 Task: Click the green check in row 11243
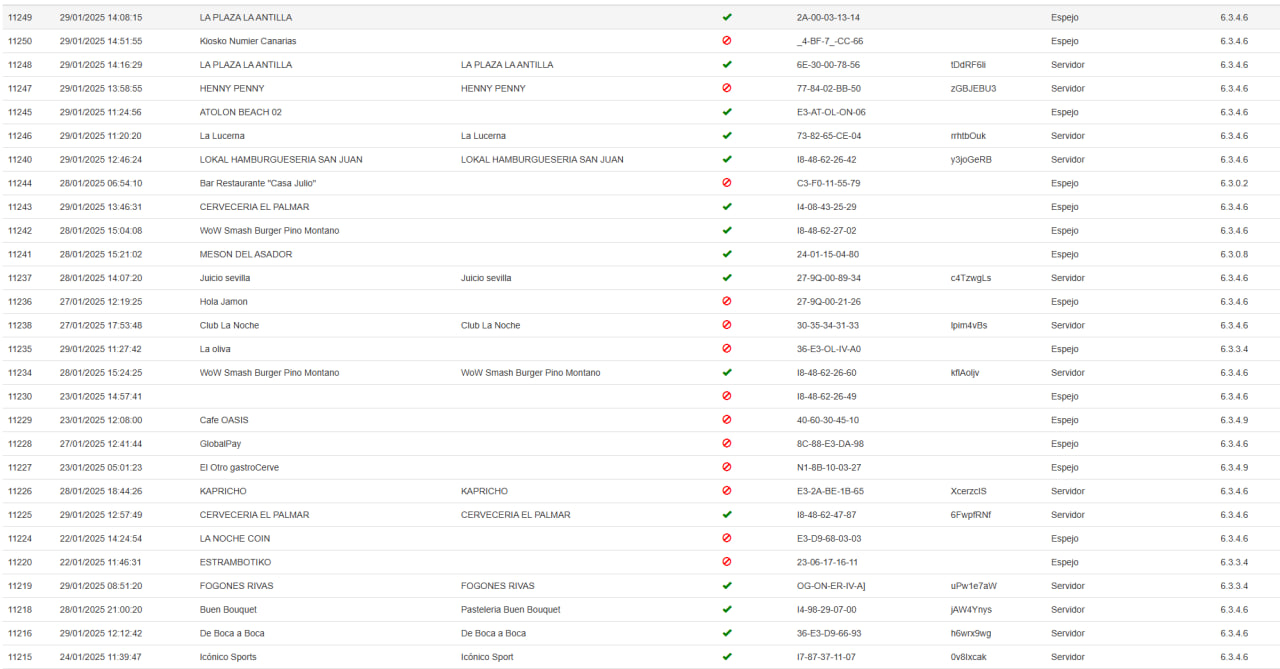727,207
